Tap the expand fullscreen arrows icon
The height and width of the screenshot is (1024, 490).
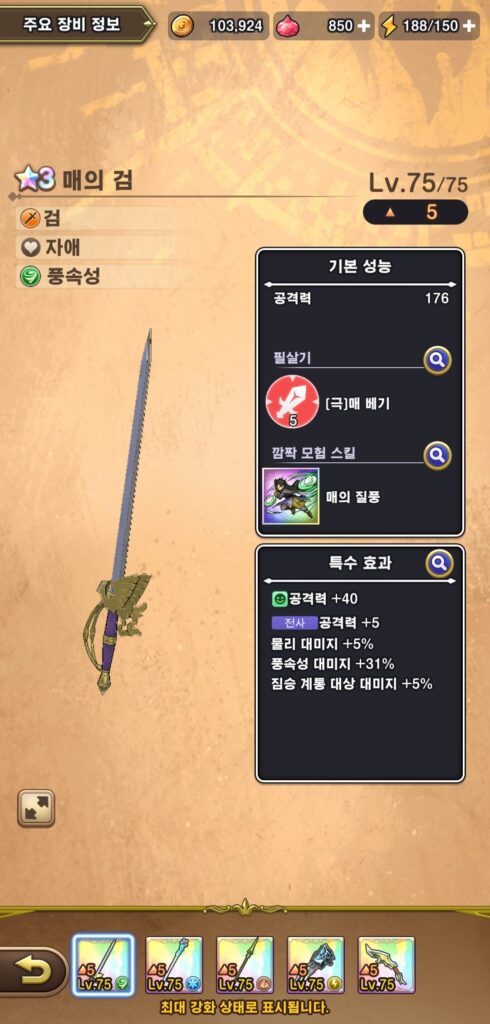(x=36, y=808)
